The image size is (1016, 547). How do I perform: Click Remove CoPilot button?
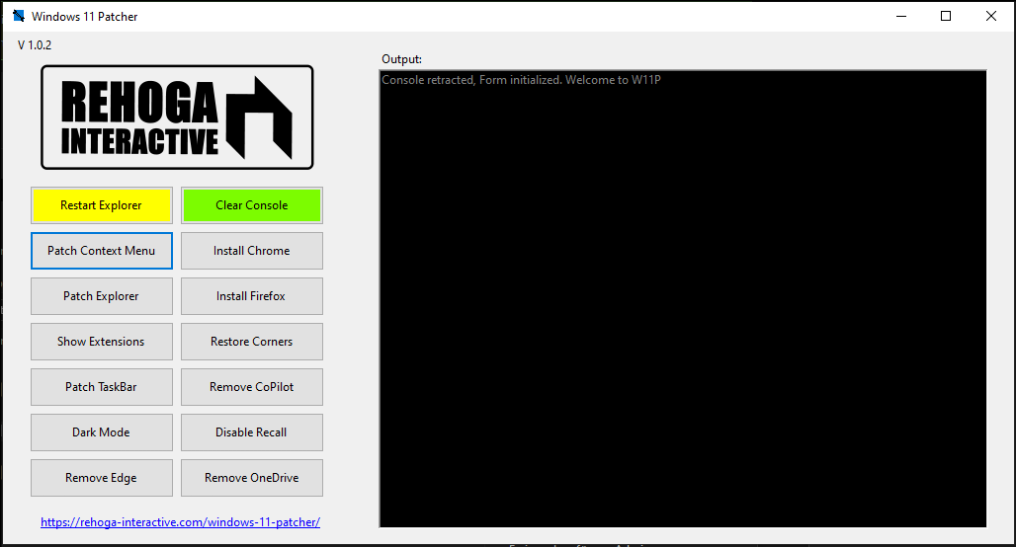point(251,387)
